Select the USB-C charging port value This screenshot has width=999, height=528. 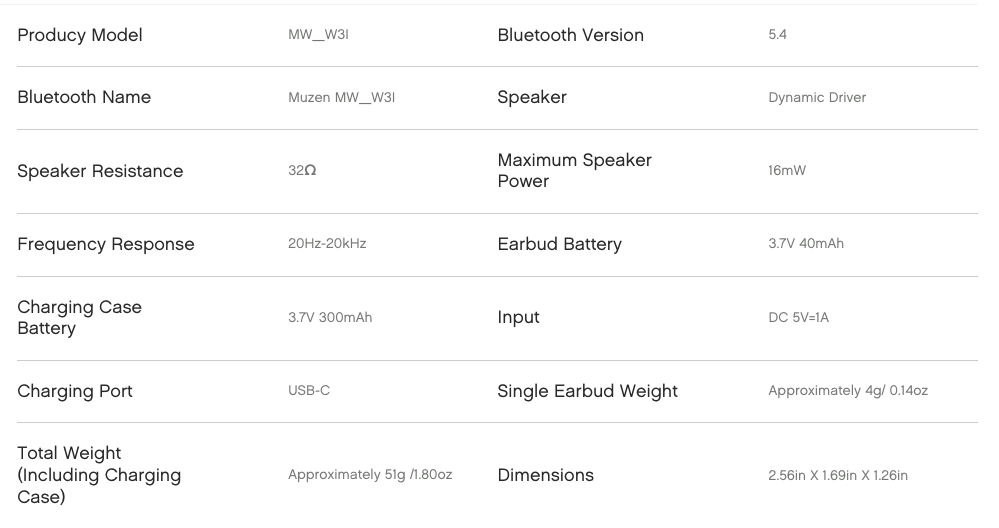(x=309, y=390)
